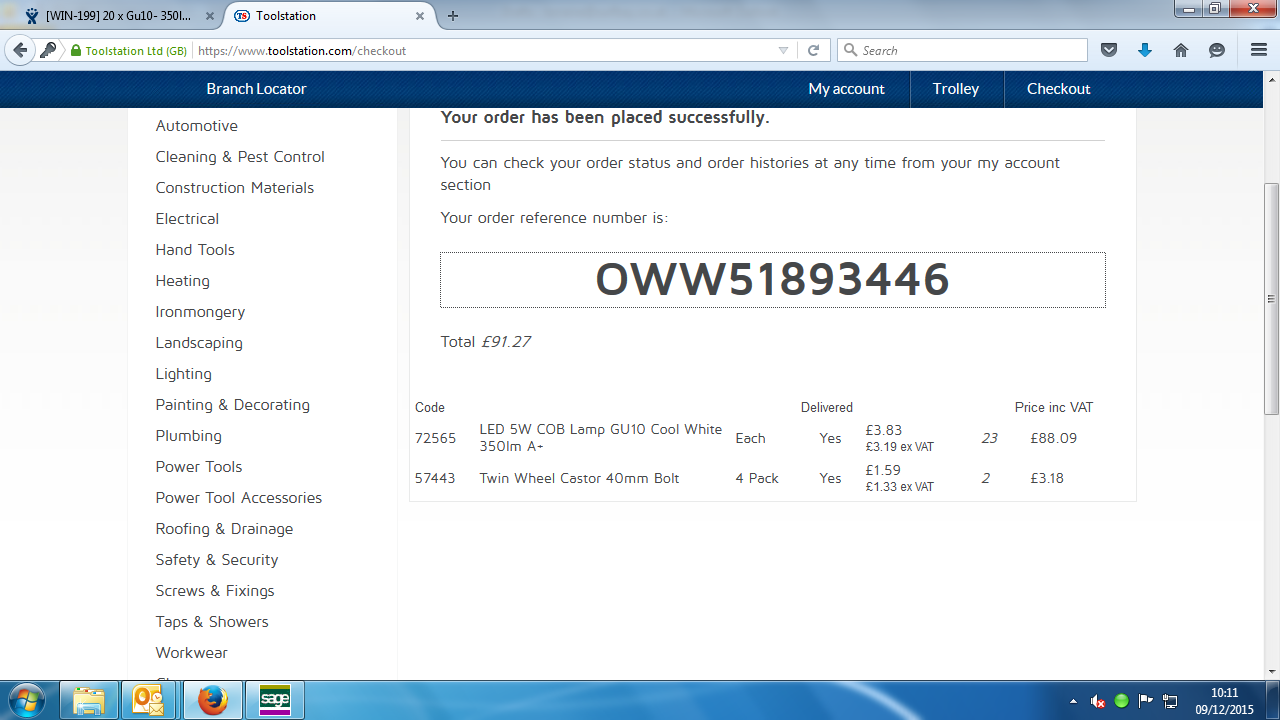Select the Plumbing category

[189, 436]
